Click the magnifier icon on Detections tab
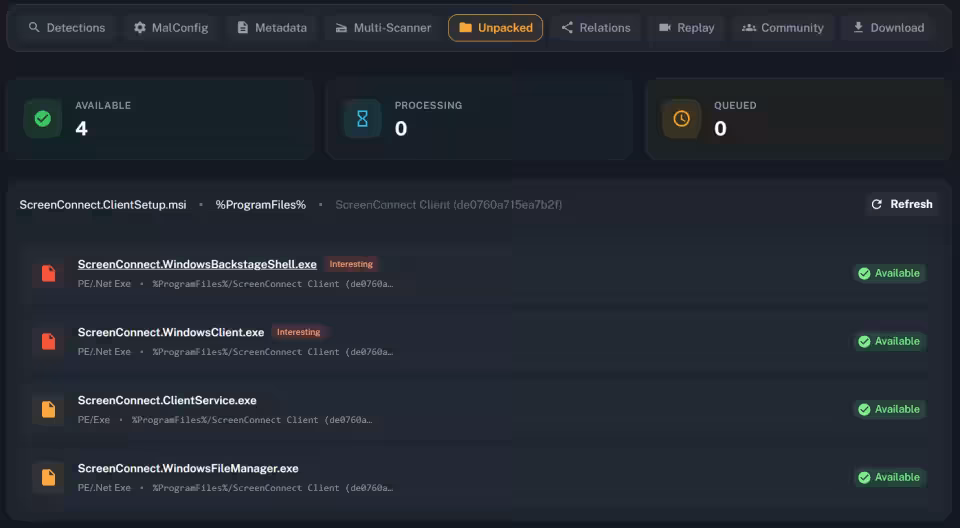 click(34, 28)
